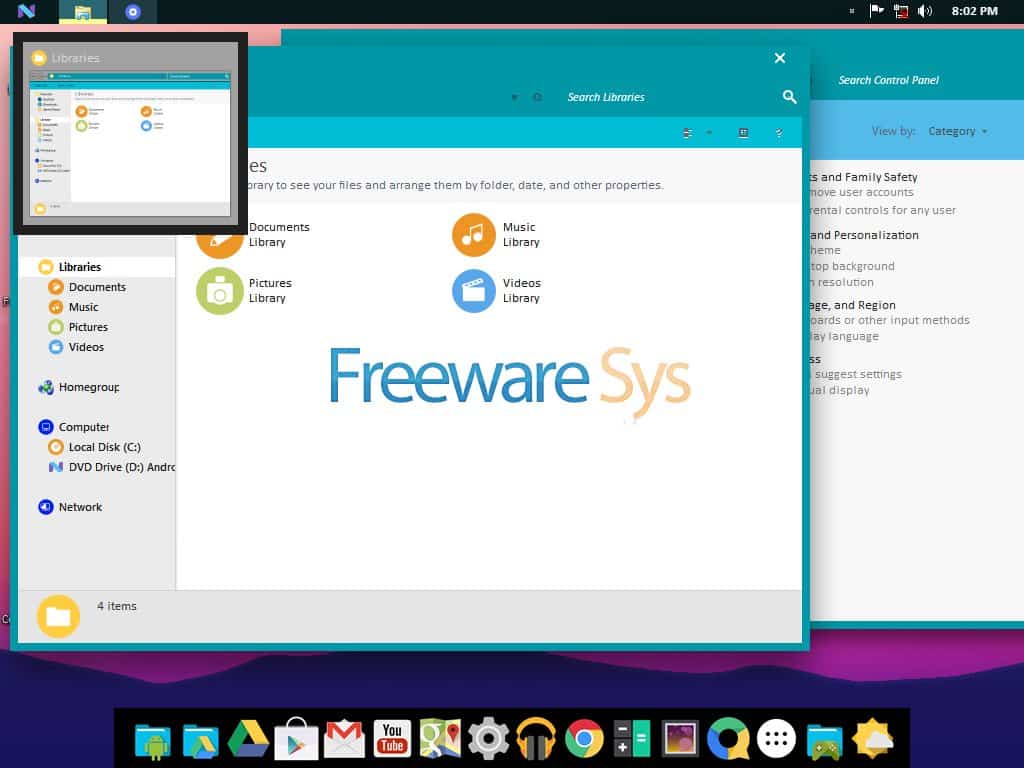Launch YouTube from the dock
Viewport: 1024px width, 768px height.
392,739
